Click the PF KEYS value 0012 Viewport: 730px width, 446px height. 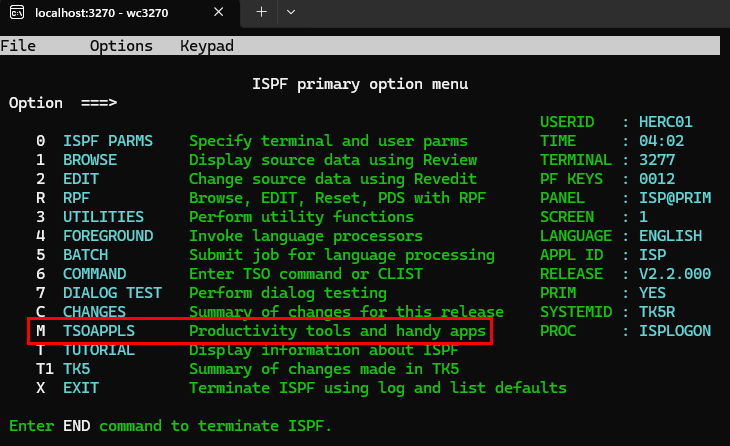(x=657, y=179)
